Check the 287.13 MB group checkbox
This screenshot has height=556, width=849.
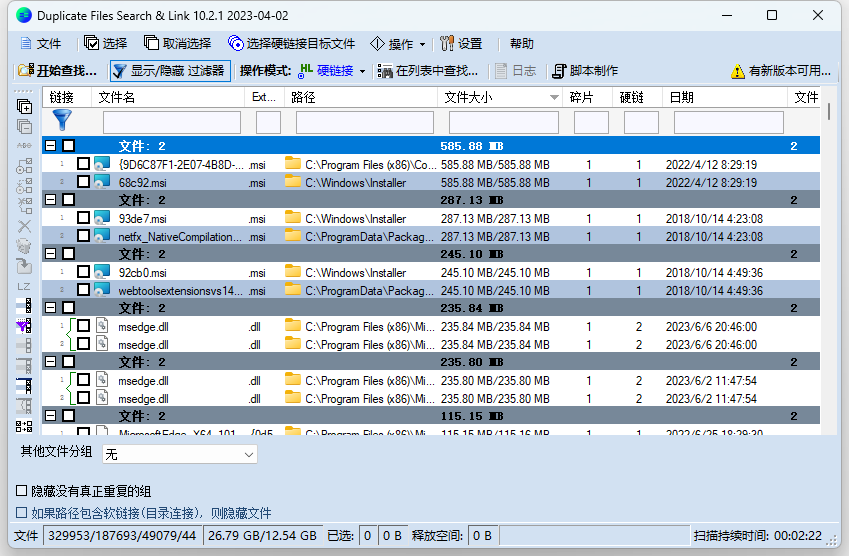coord(68,200)
